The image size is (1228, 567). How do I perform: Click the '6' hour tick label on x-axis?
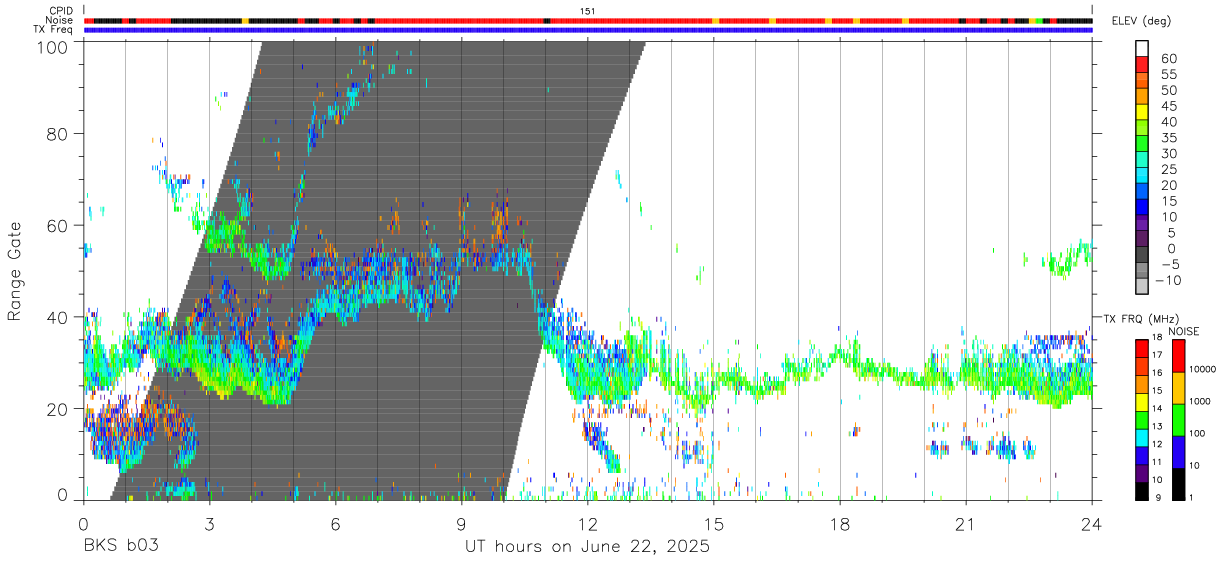(x=336, y=524)
